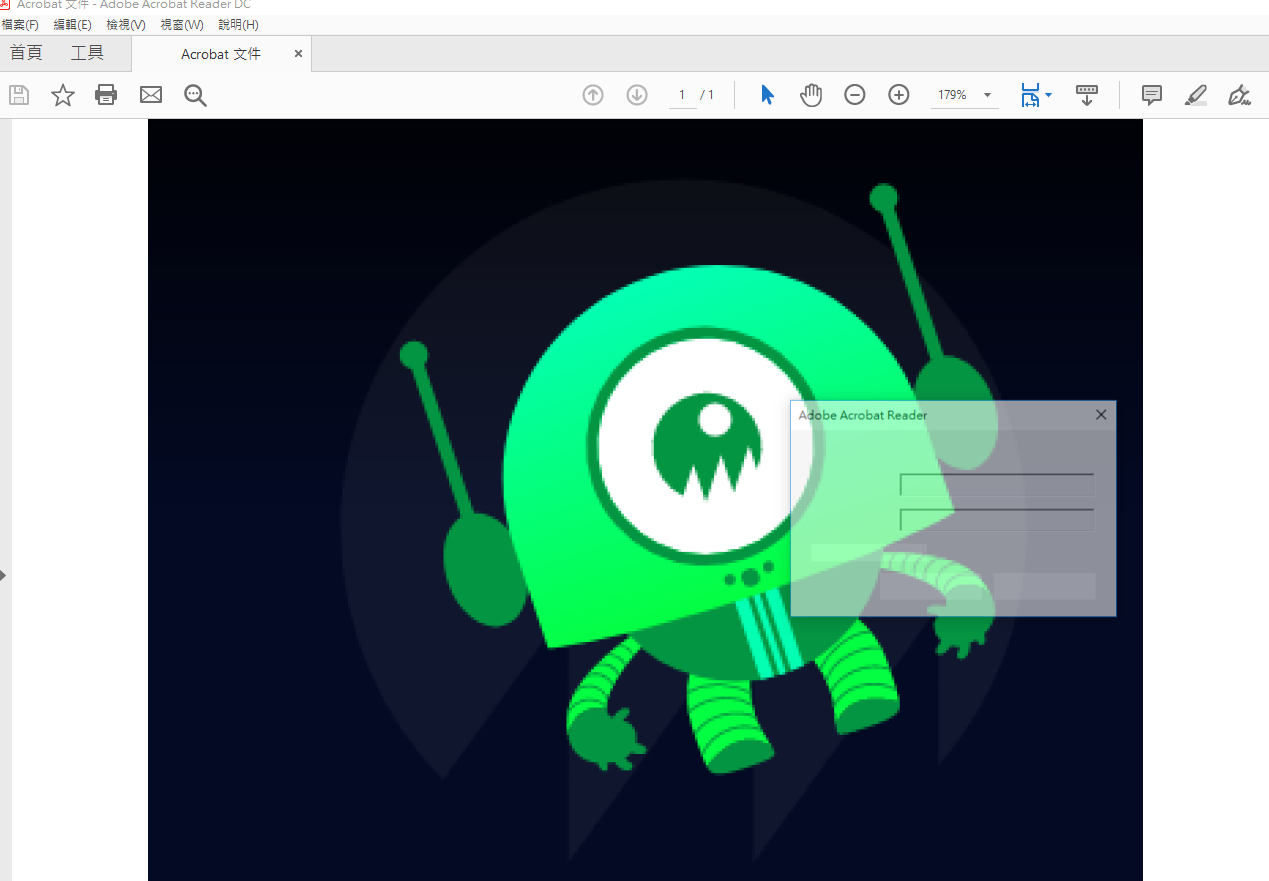Open the 檔案(F) menu
1269x881 pixels.
pyautogui.click(x=20, y=25)
